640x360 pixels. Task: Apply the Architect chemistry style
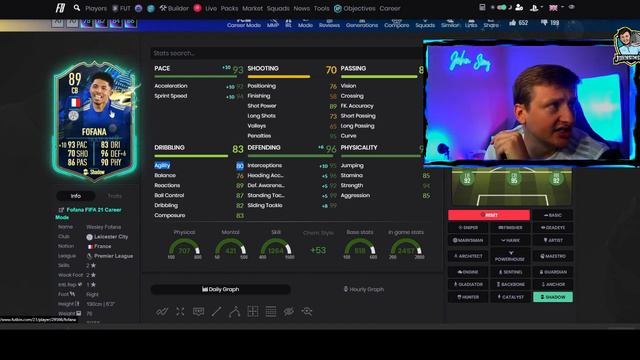click(x=468, y=256)
